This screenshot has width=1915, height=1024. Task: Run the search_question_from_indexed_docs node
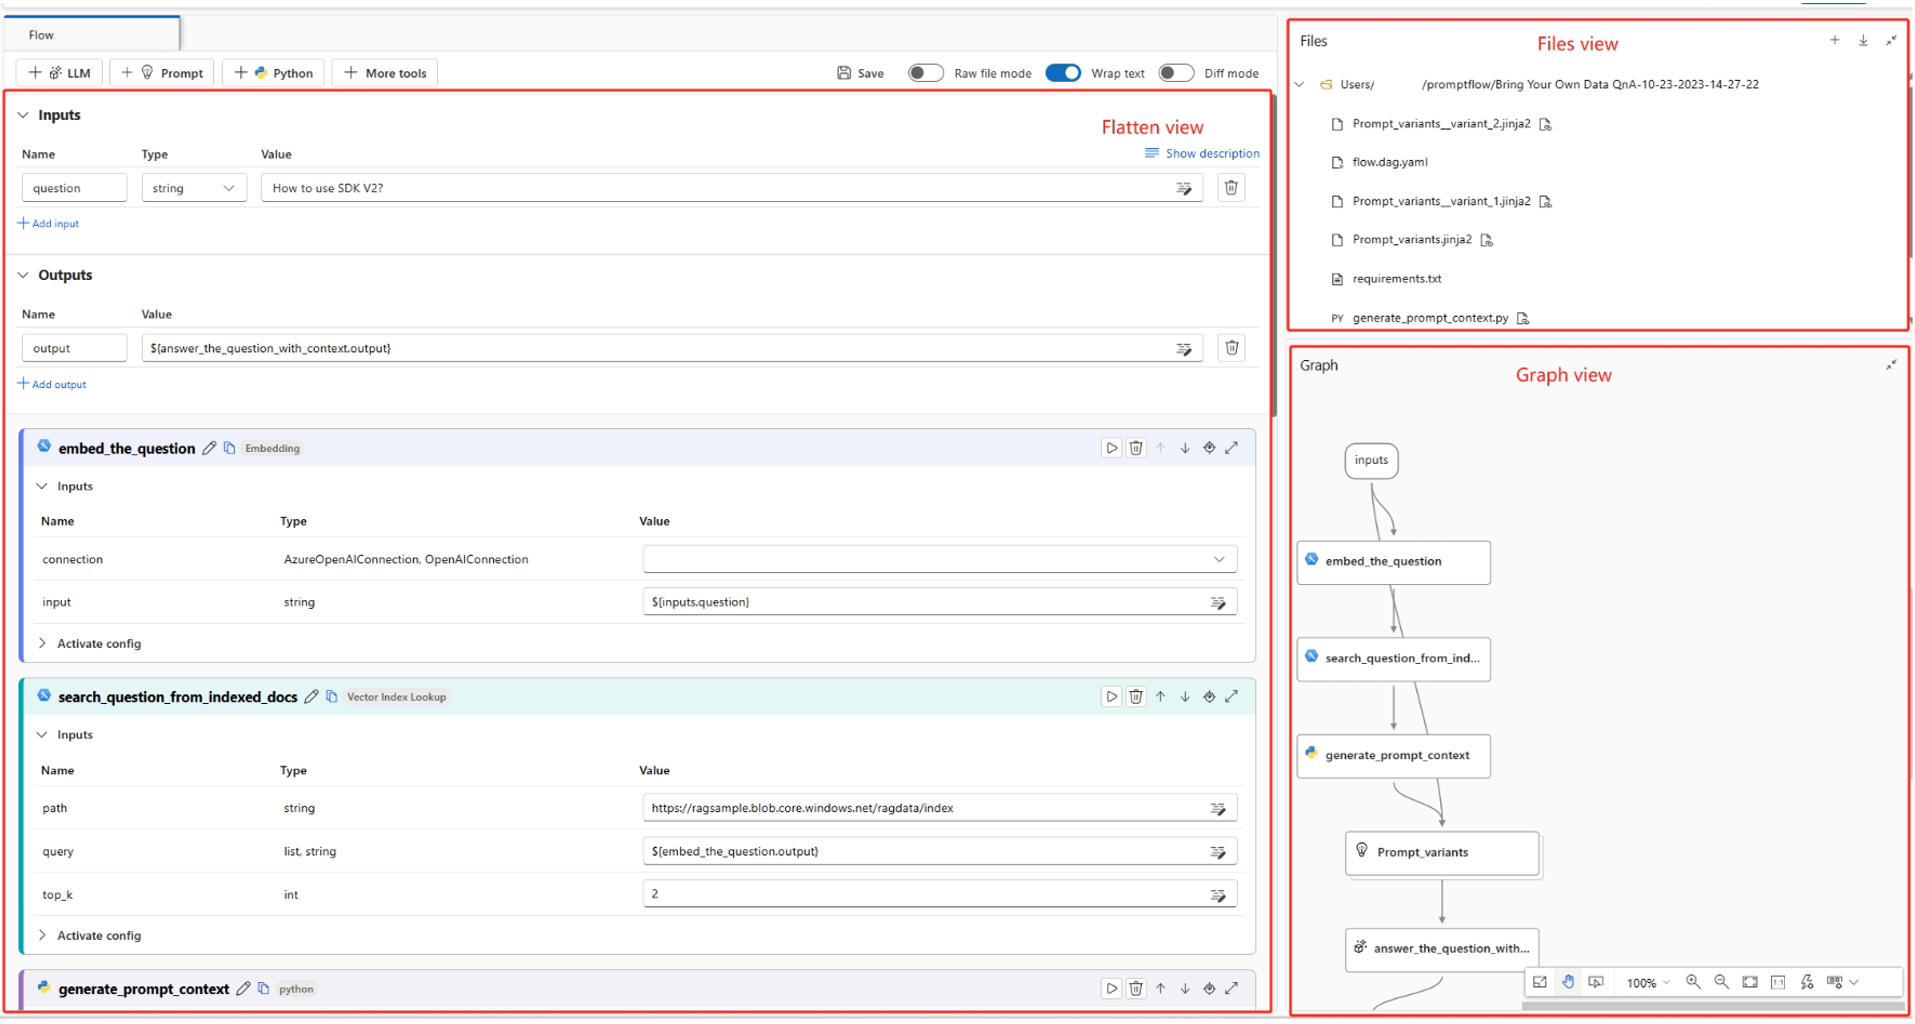1111,697
